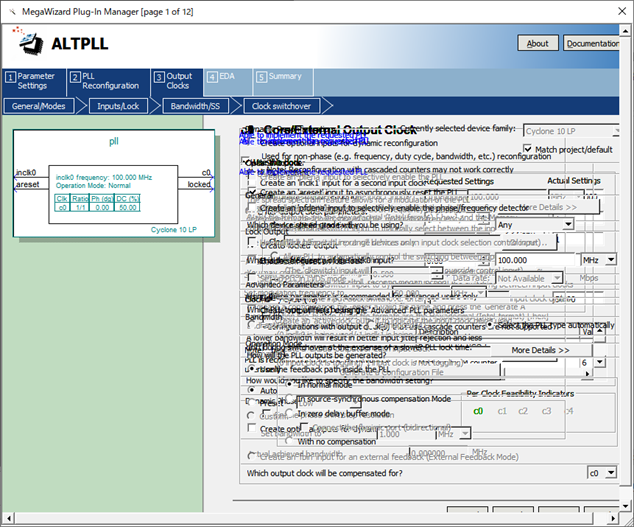Click the More Details >> button
The height and width of the screenshot is (527, 634).
[540, 351]
